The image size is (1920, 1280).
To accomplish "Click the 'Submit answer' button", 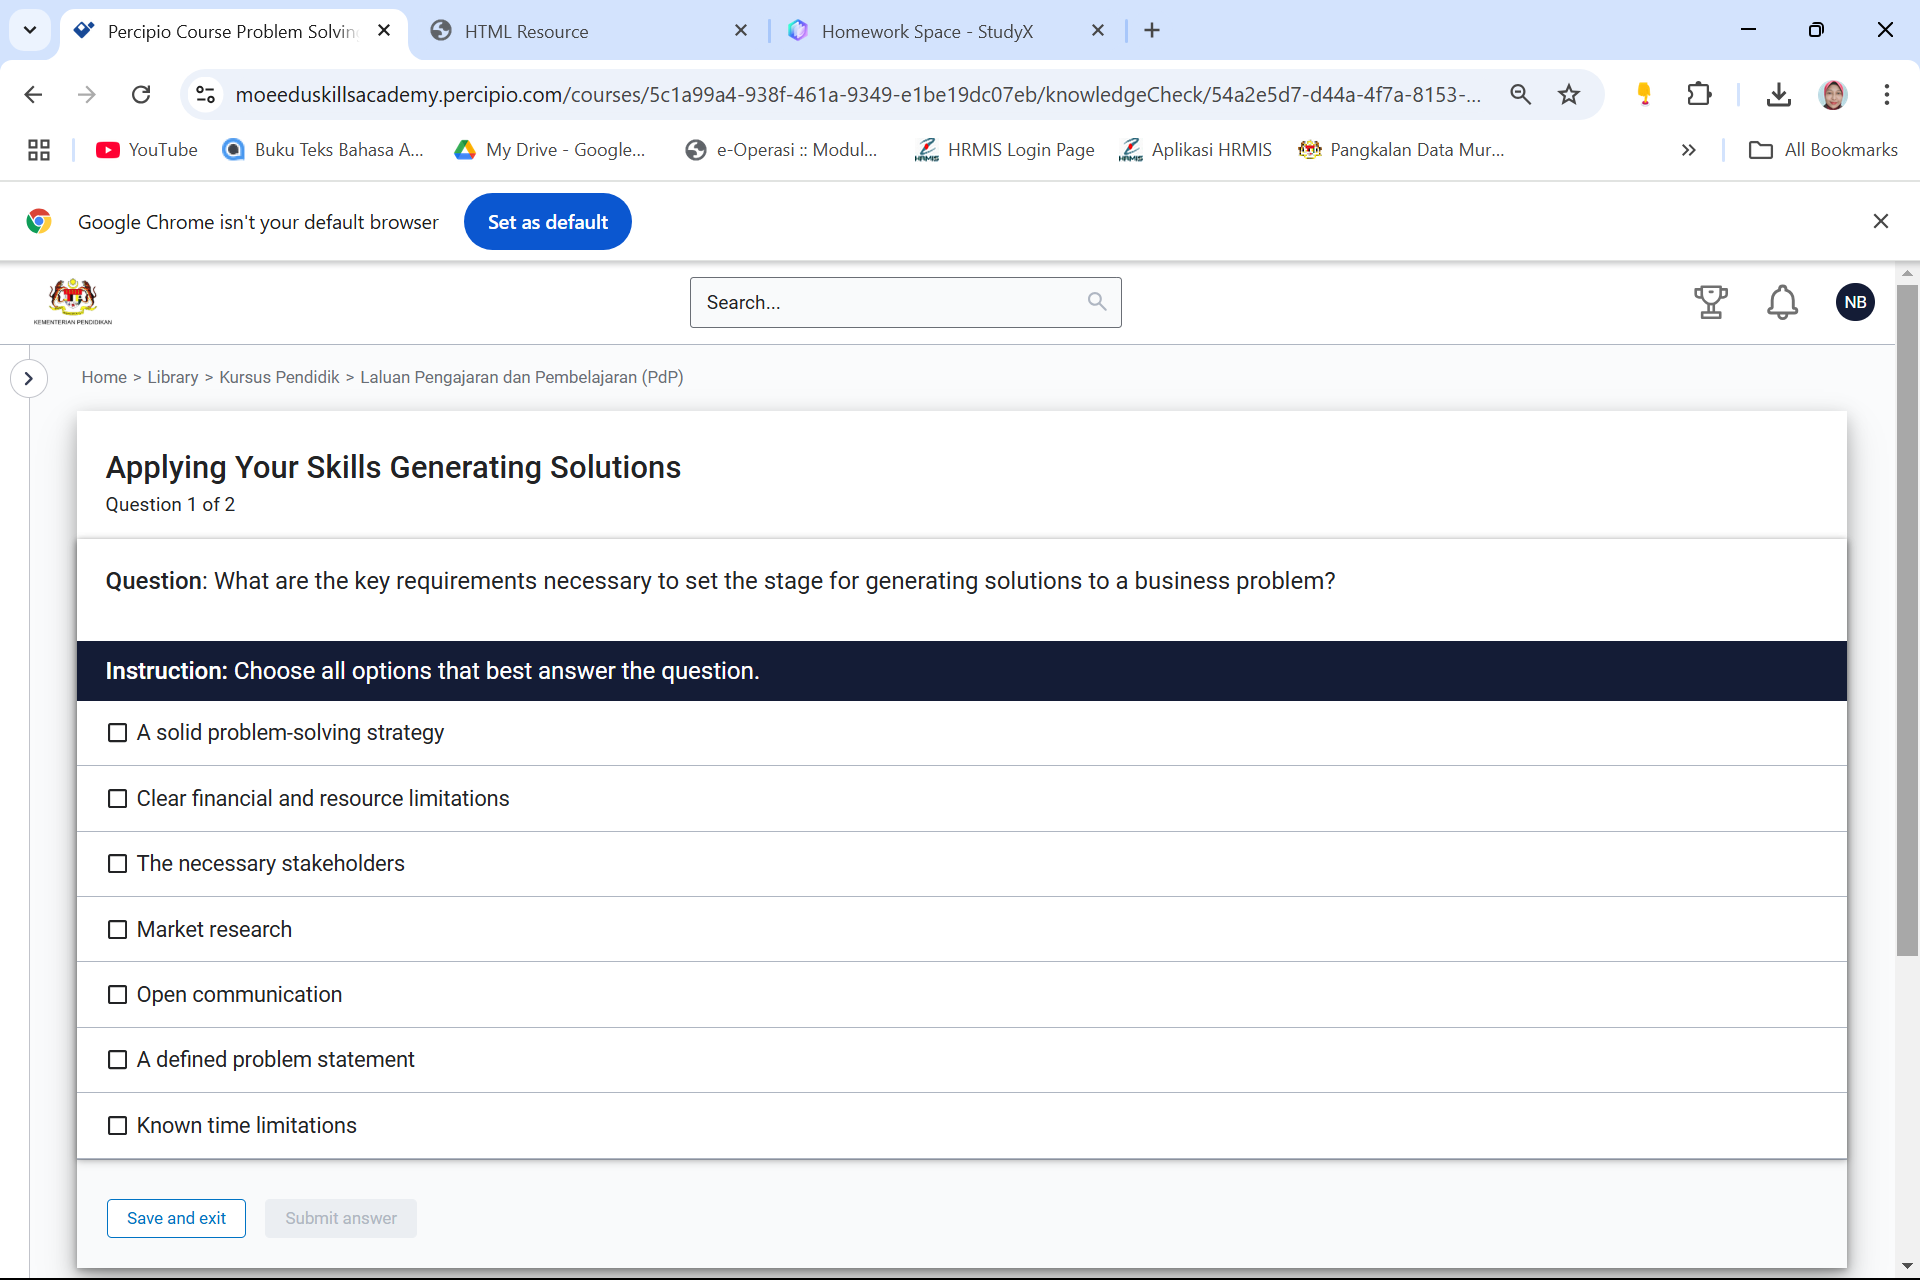I will [340, 1219].
